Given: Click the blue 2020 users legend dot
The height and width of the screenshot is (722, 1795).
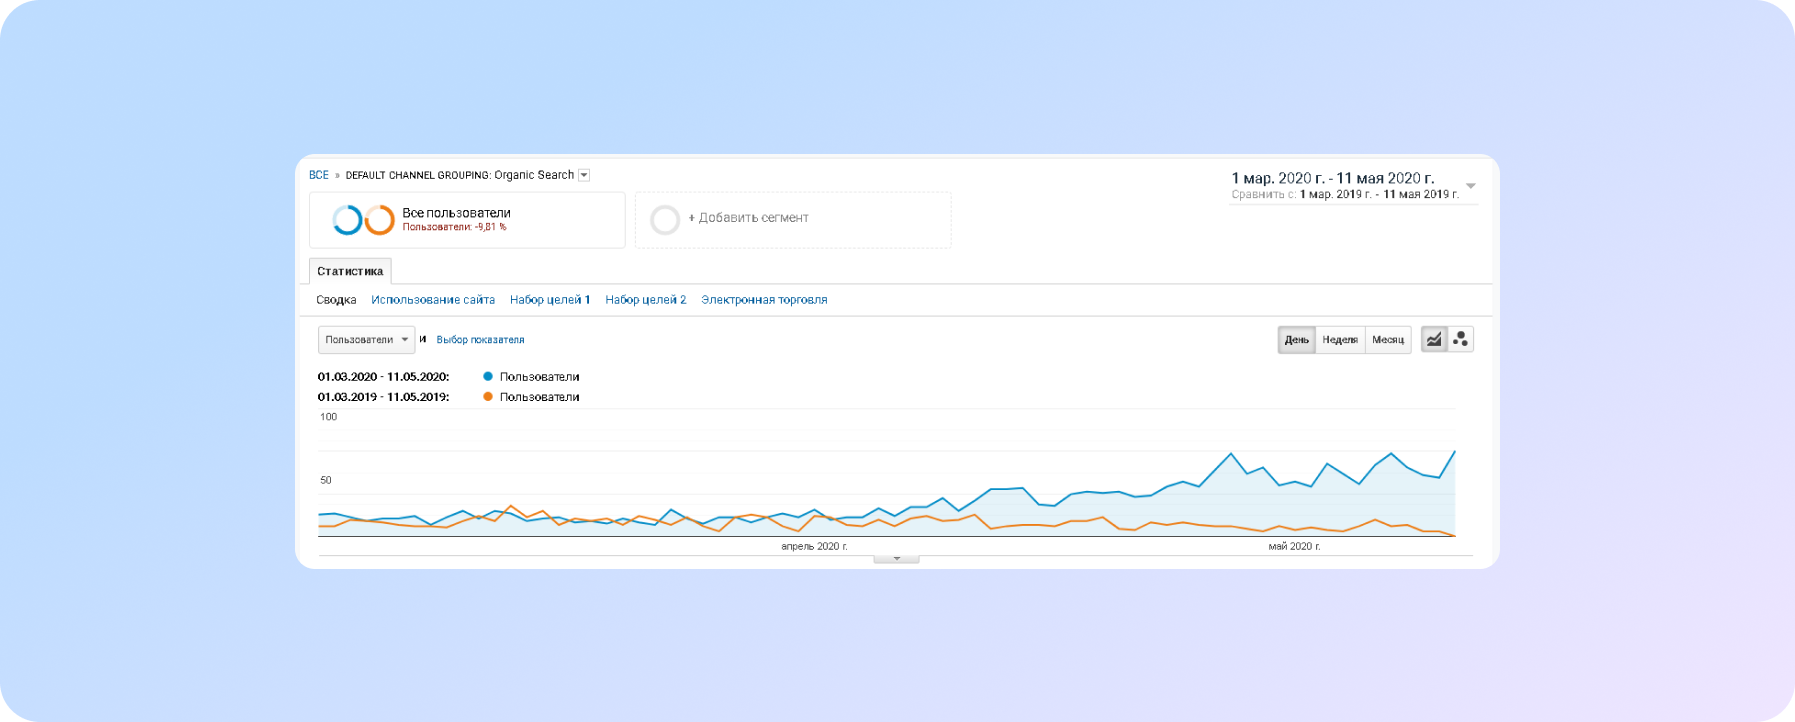Looking at the screenshot, I should tap(488, 377).
